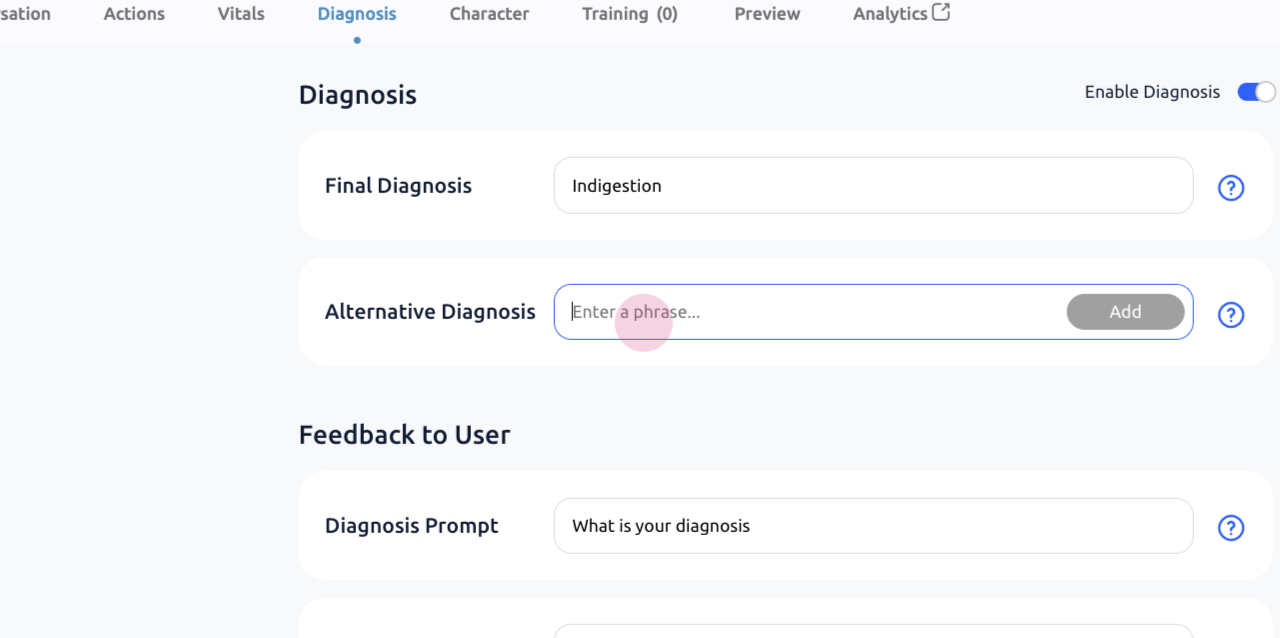Focus the Alternative Diagnosis phrase field

click(x=810, y=312)
